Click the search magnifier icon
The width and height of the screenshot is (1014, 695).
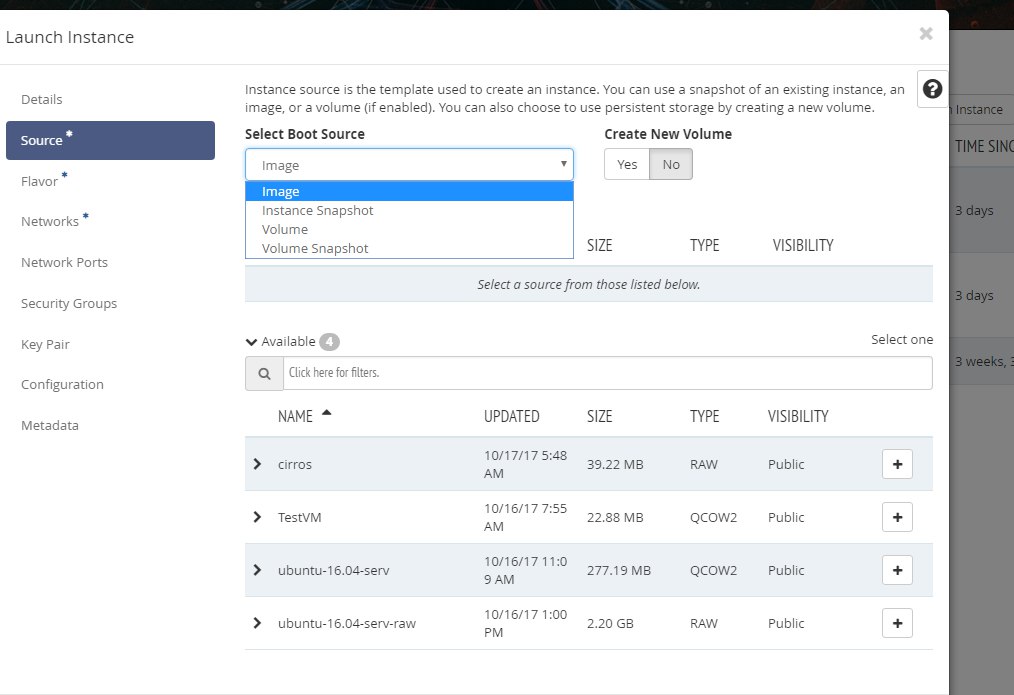pyautogui.click(x=265, y=373)
